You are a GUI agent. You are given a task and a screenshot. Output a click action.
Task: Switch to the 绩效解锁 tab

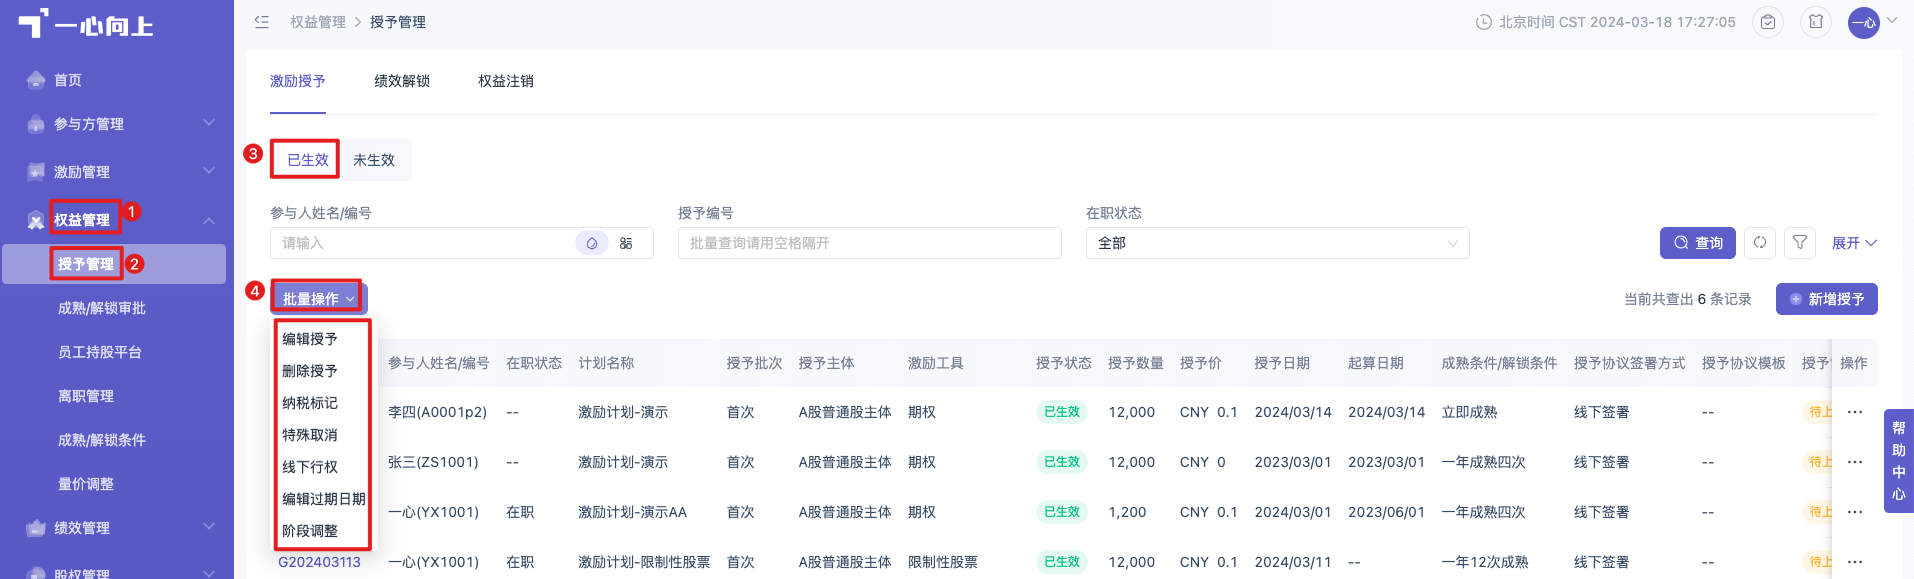click(x=402, y=81)
